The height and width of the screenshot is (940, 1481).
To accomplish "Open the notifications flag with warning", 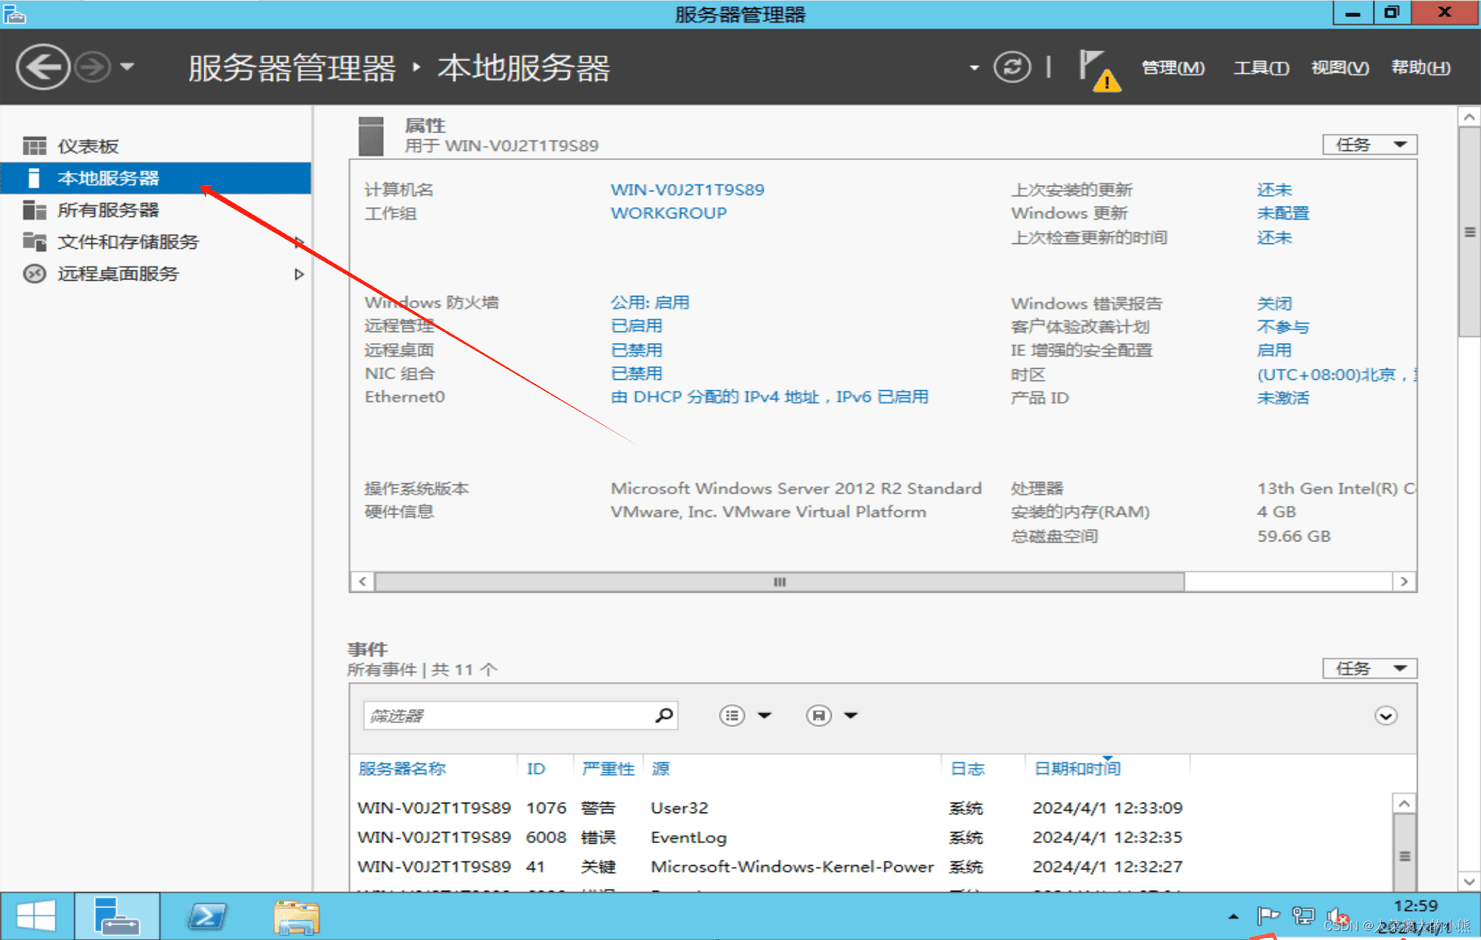I will click(x=1097, y=69).
